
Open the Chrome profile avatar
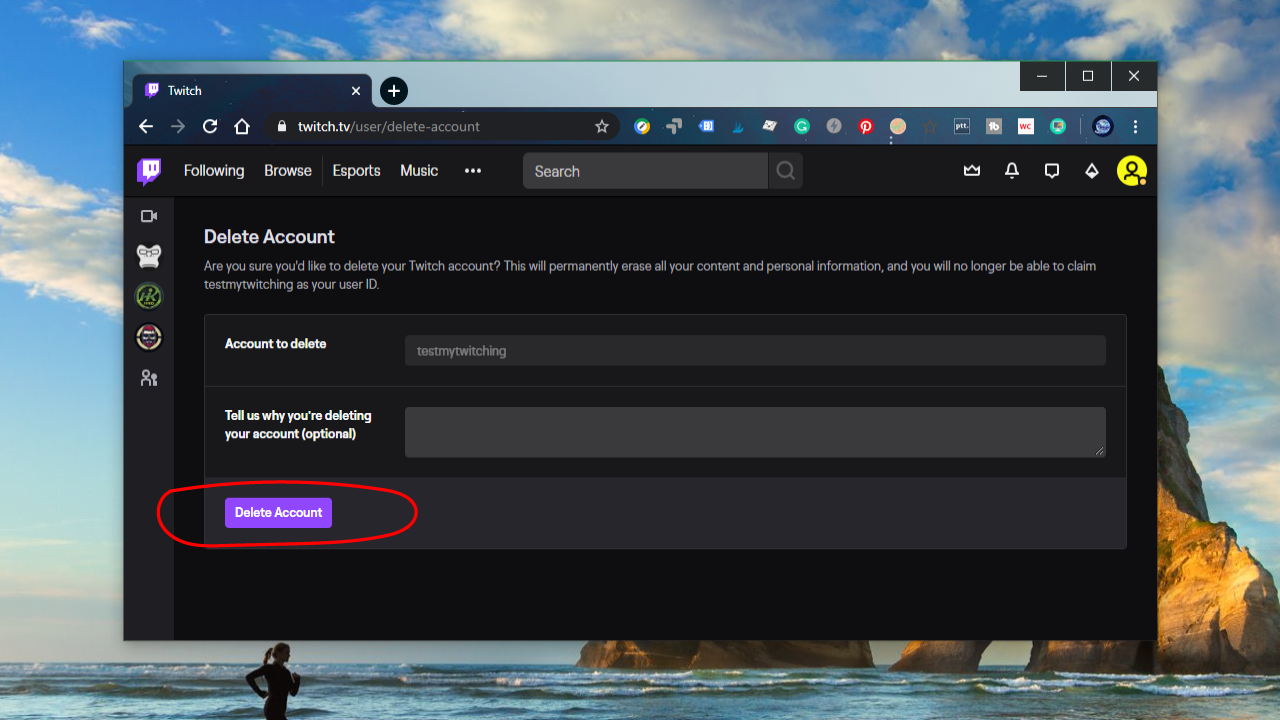pyautogui.click(x=1103, y=127)
